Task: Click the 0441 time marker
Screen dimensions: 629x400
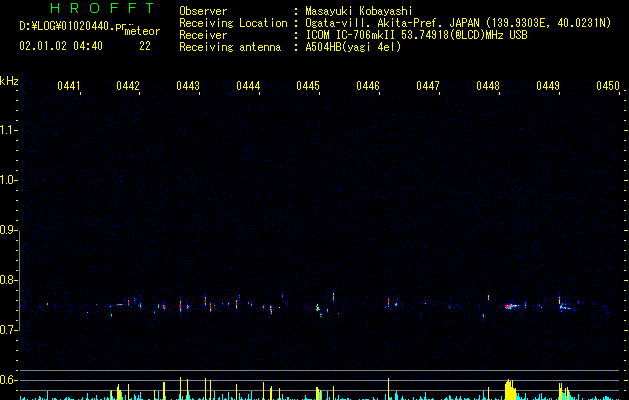Action: coord(69,85)
